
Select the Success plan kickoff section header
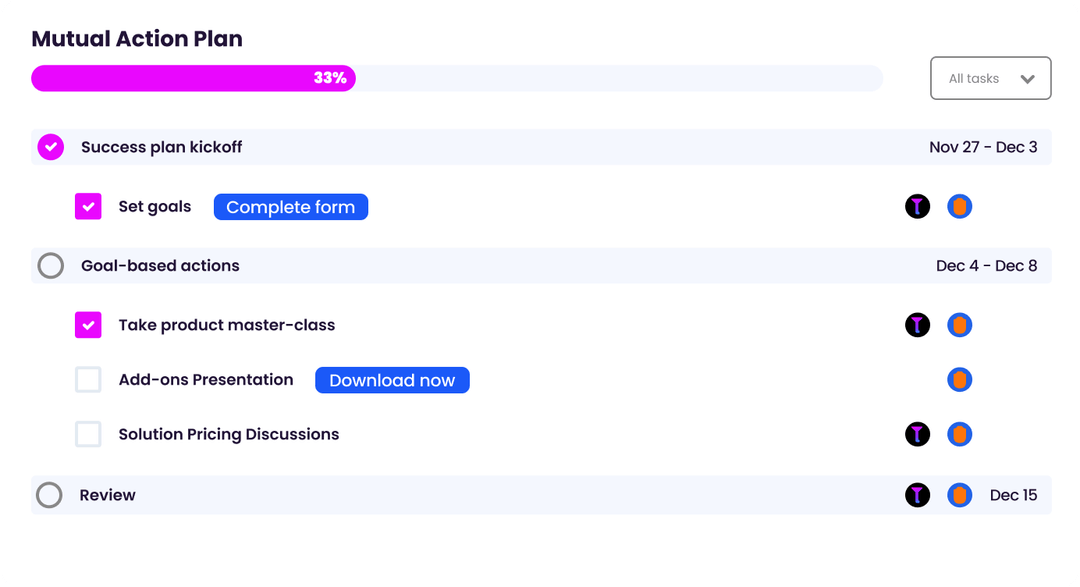[x=160, y=147]
